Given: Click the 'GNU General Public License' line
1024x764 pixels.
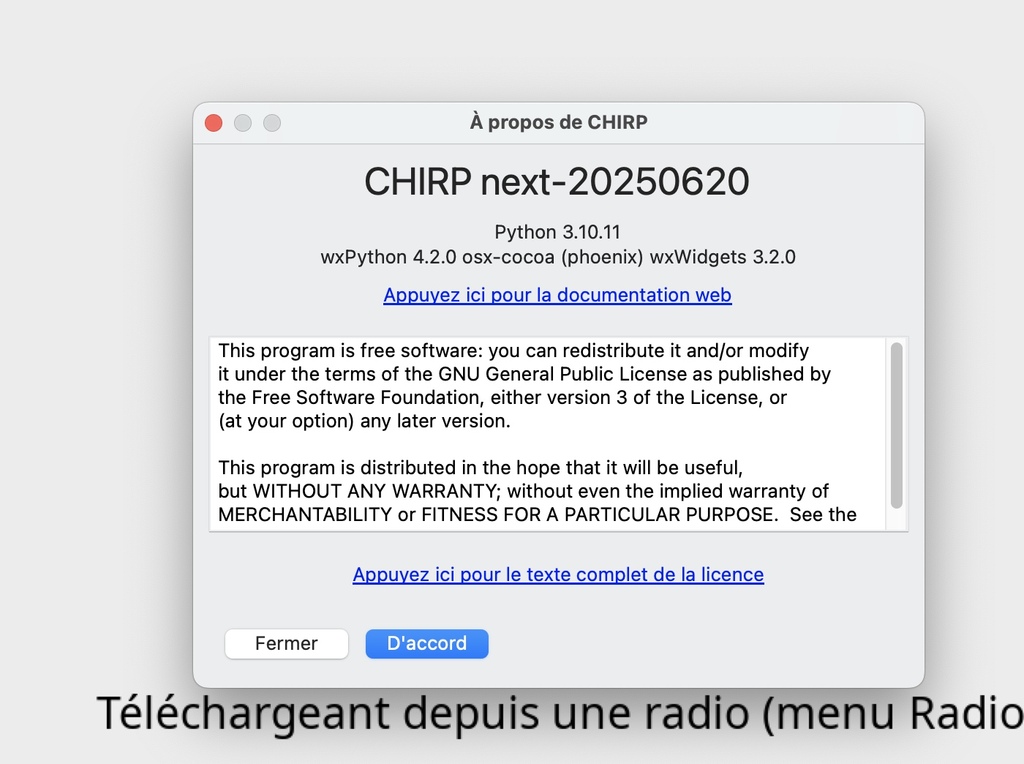Looking at the screenshot, I should (524, 374).
